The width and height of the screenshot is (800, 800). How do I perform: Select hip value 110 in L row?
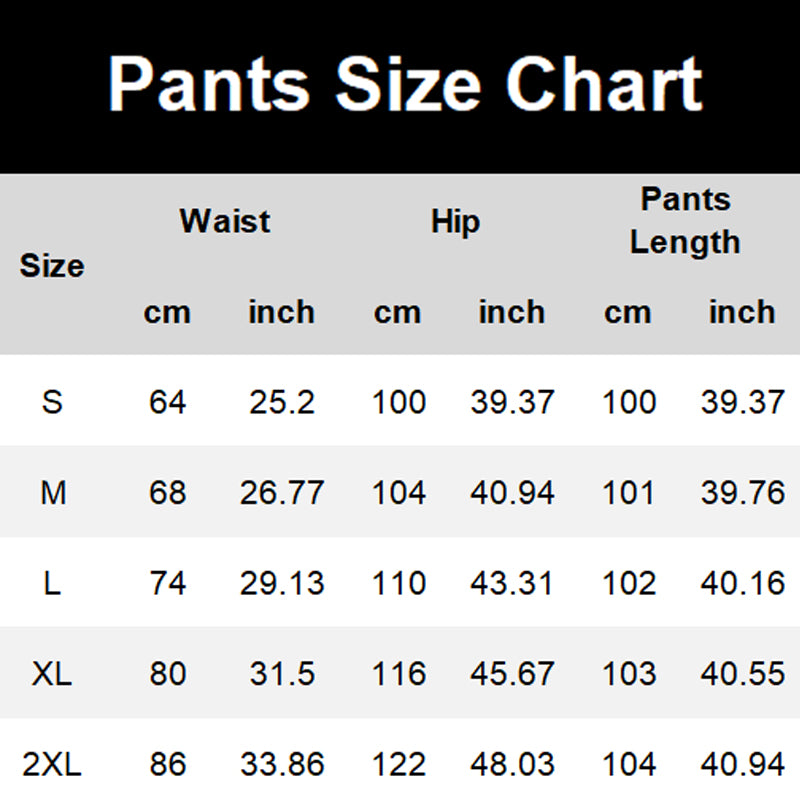tap(398, 583)
